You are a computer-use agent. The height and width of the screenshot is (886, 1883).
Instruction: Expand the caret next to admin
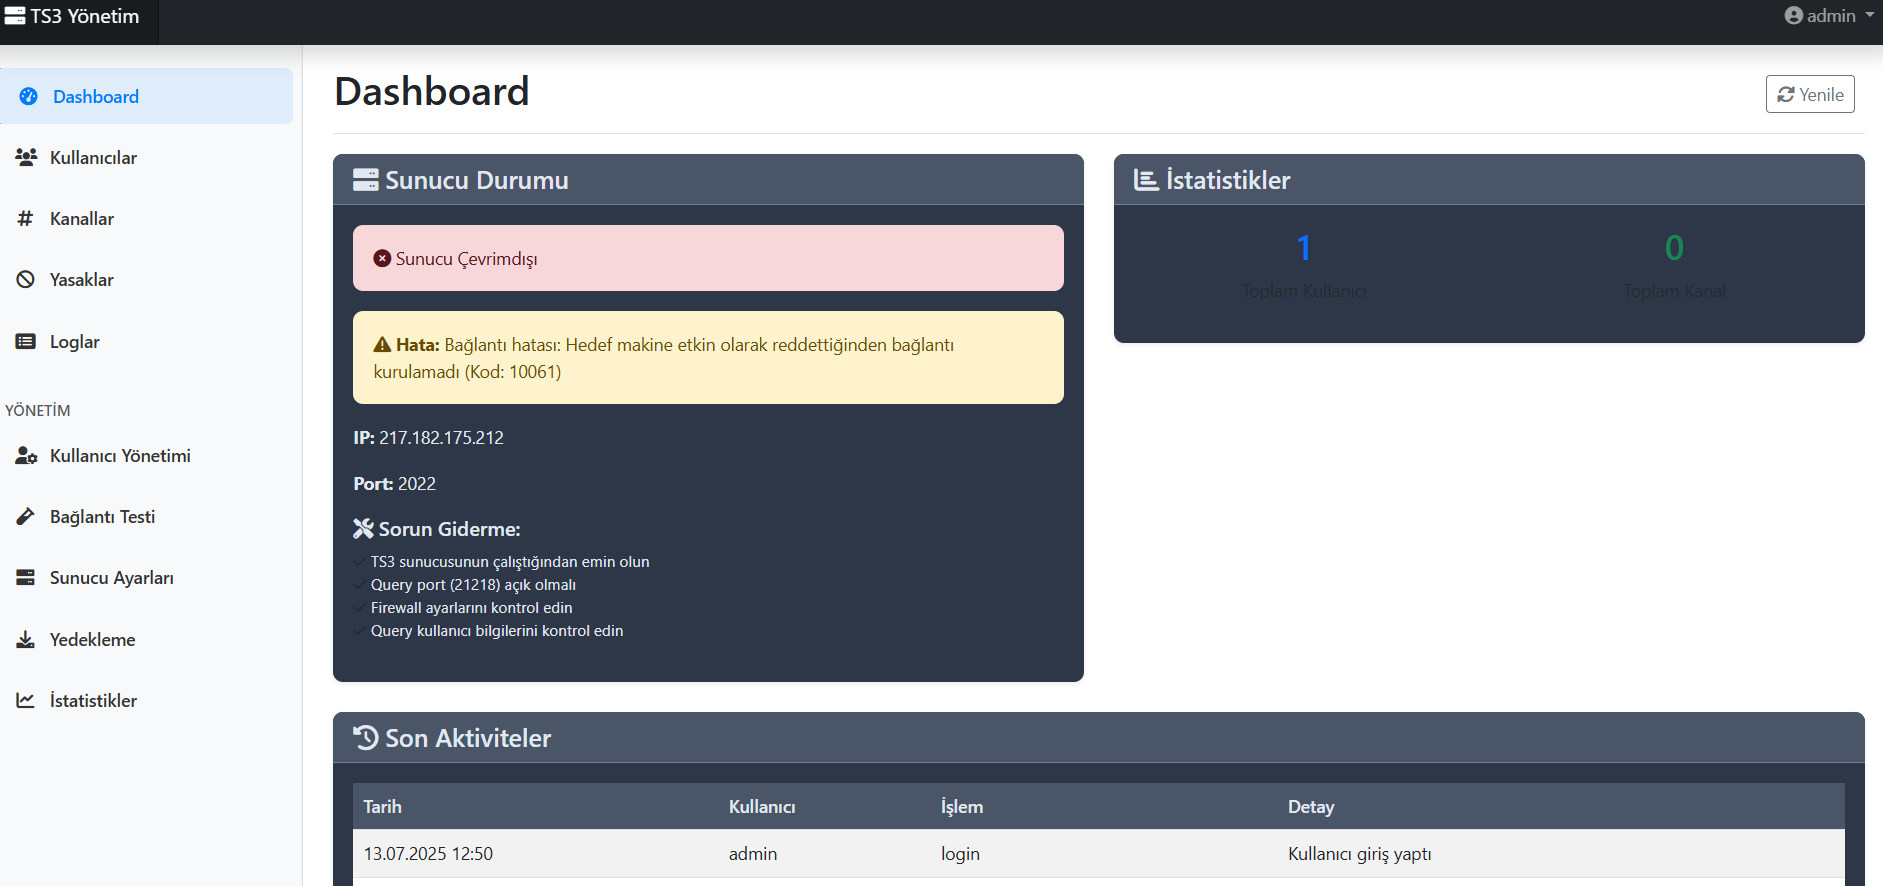tap(1869, 16)
